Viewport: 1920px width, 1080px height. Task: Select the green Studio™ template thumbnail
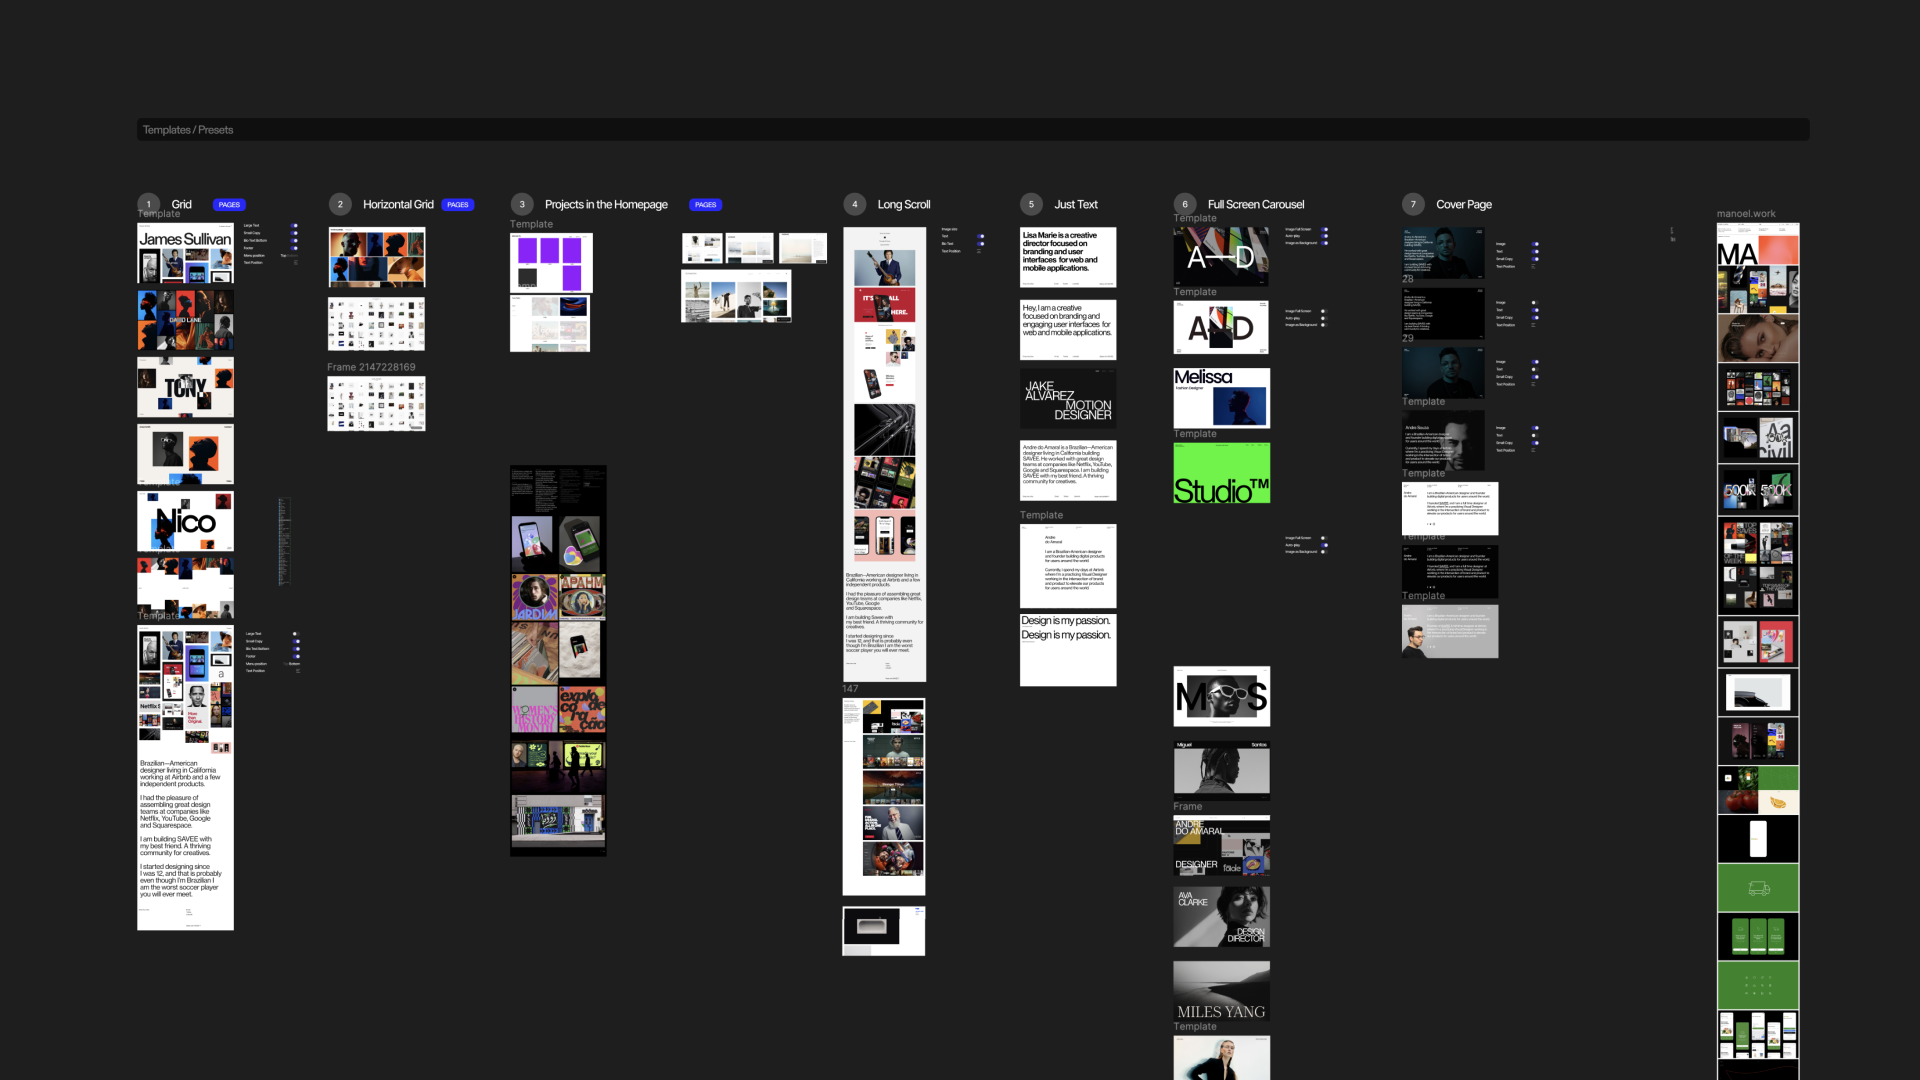(x=1221, y=473)
